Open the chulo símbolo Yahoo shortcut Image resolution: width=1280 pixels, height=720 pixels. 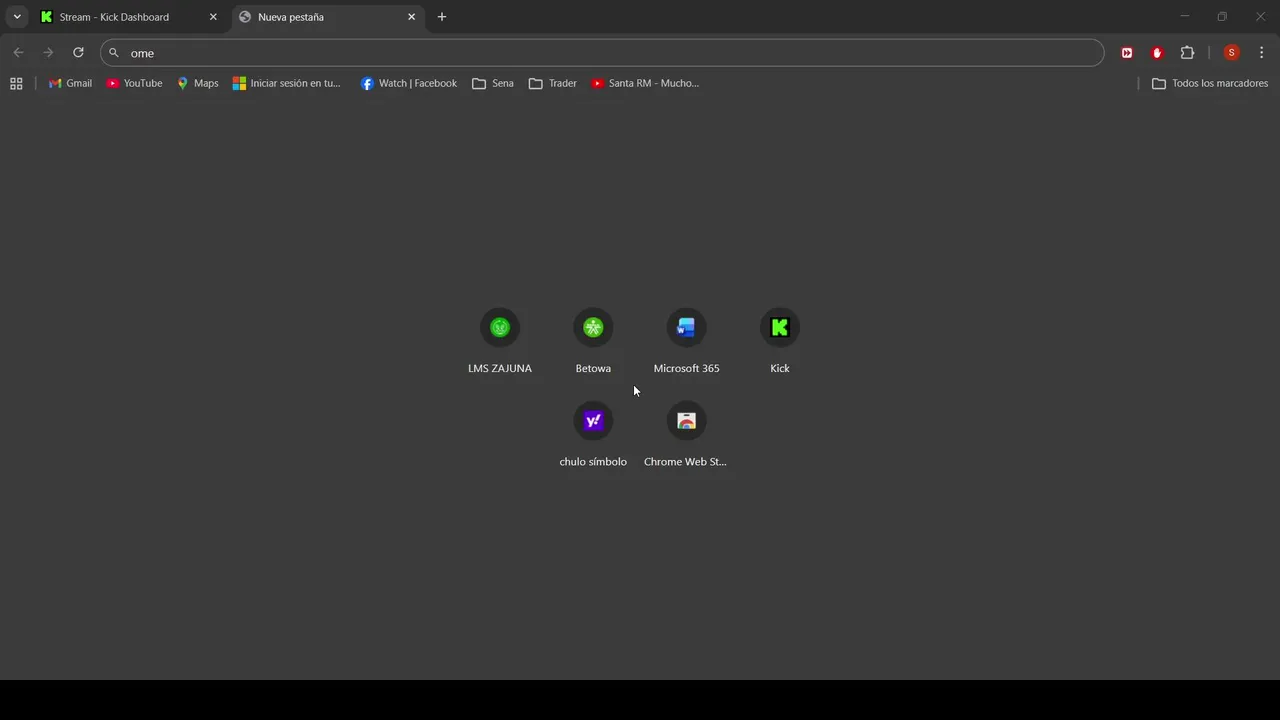tap(593, 435)
